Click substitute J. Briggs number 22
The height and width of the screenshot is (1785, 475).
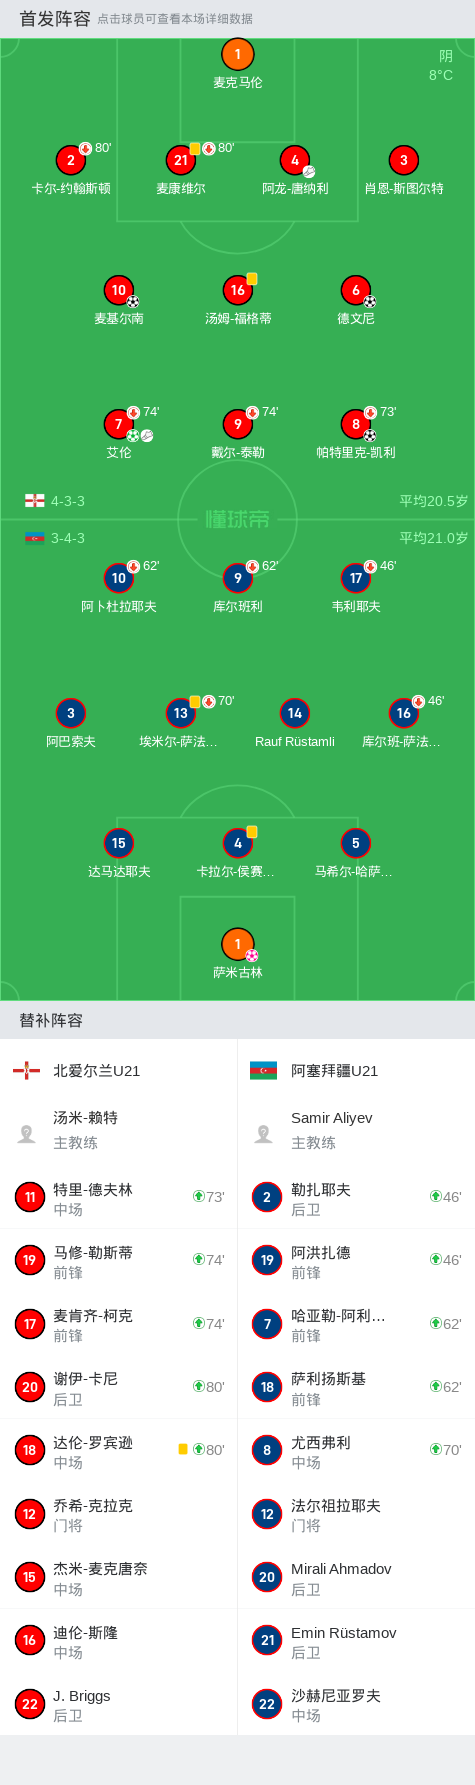[x=30, y=1704]
